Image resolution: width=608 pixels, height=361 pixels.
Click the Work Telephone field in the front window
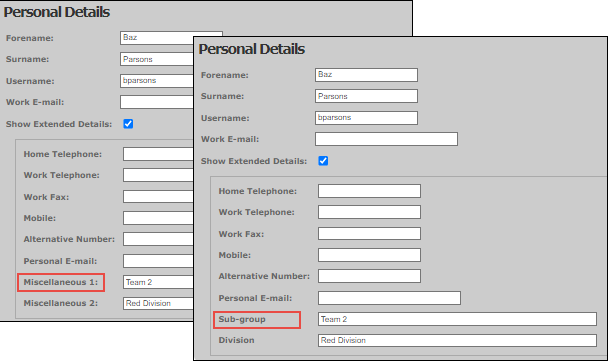point(369,212)
